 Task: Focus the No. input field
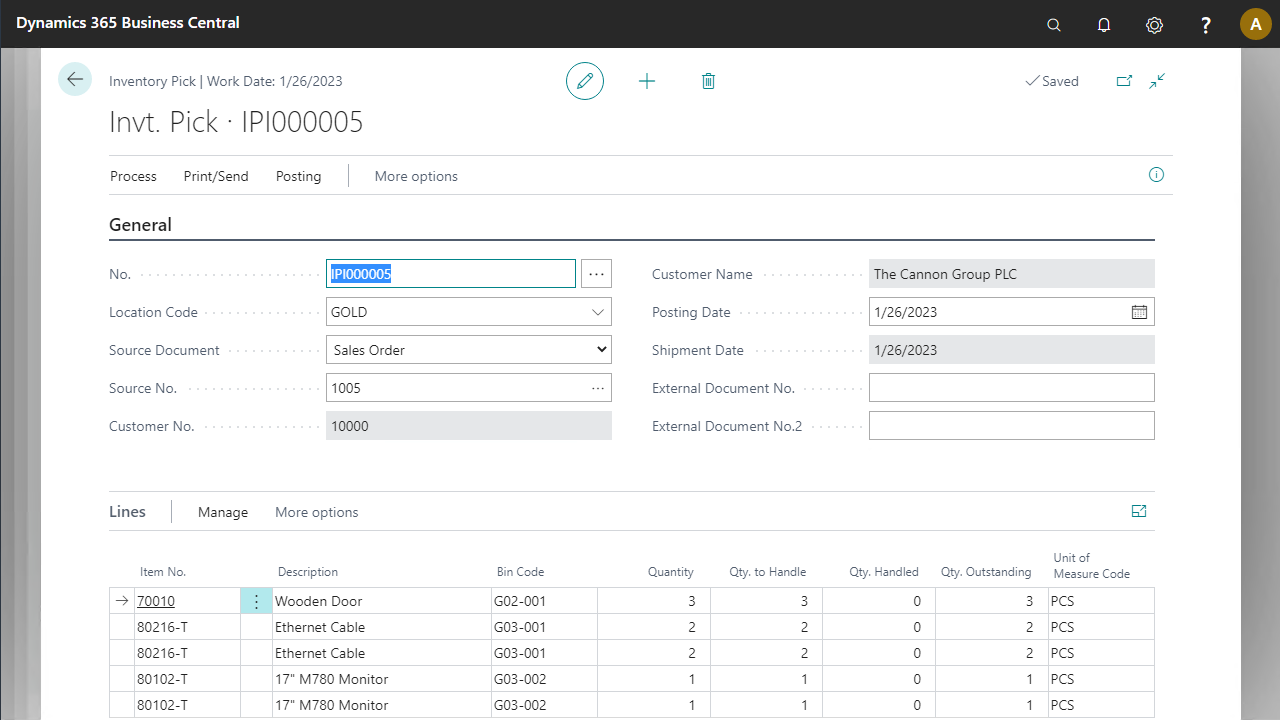coord(451,274)
